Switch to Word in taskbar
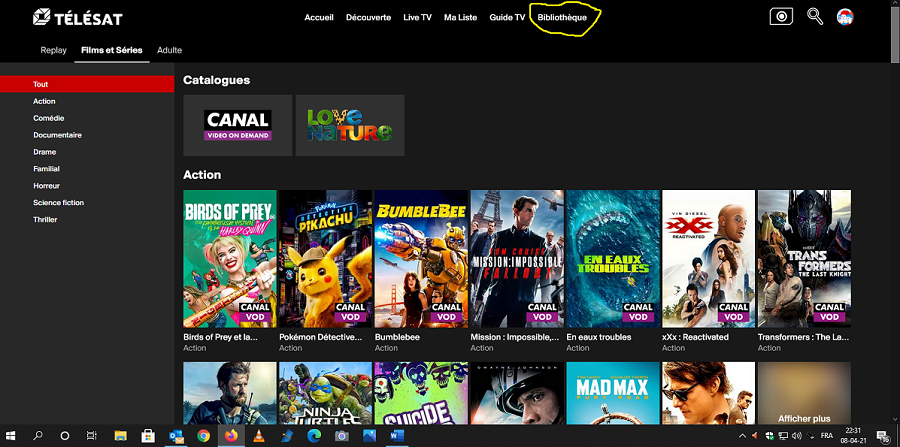The height and width of the screenshot is (447, 900). click(x=397, y=436)
